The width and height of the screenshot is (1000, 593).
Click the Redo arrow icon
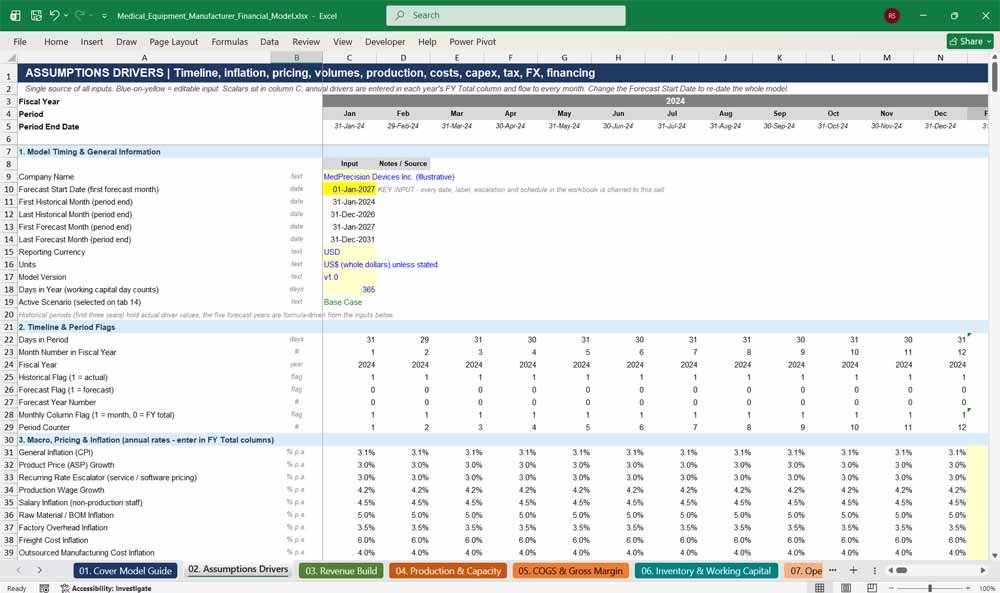coord(80,15)
